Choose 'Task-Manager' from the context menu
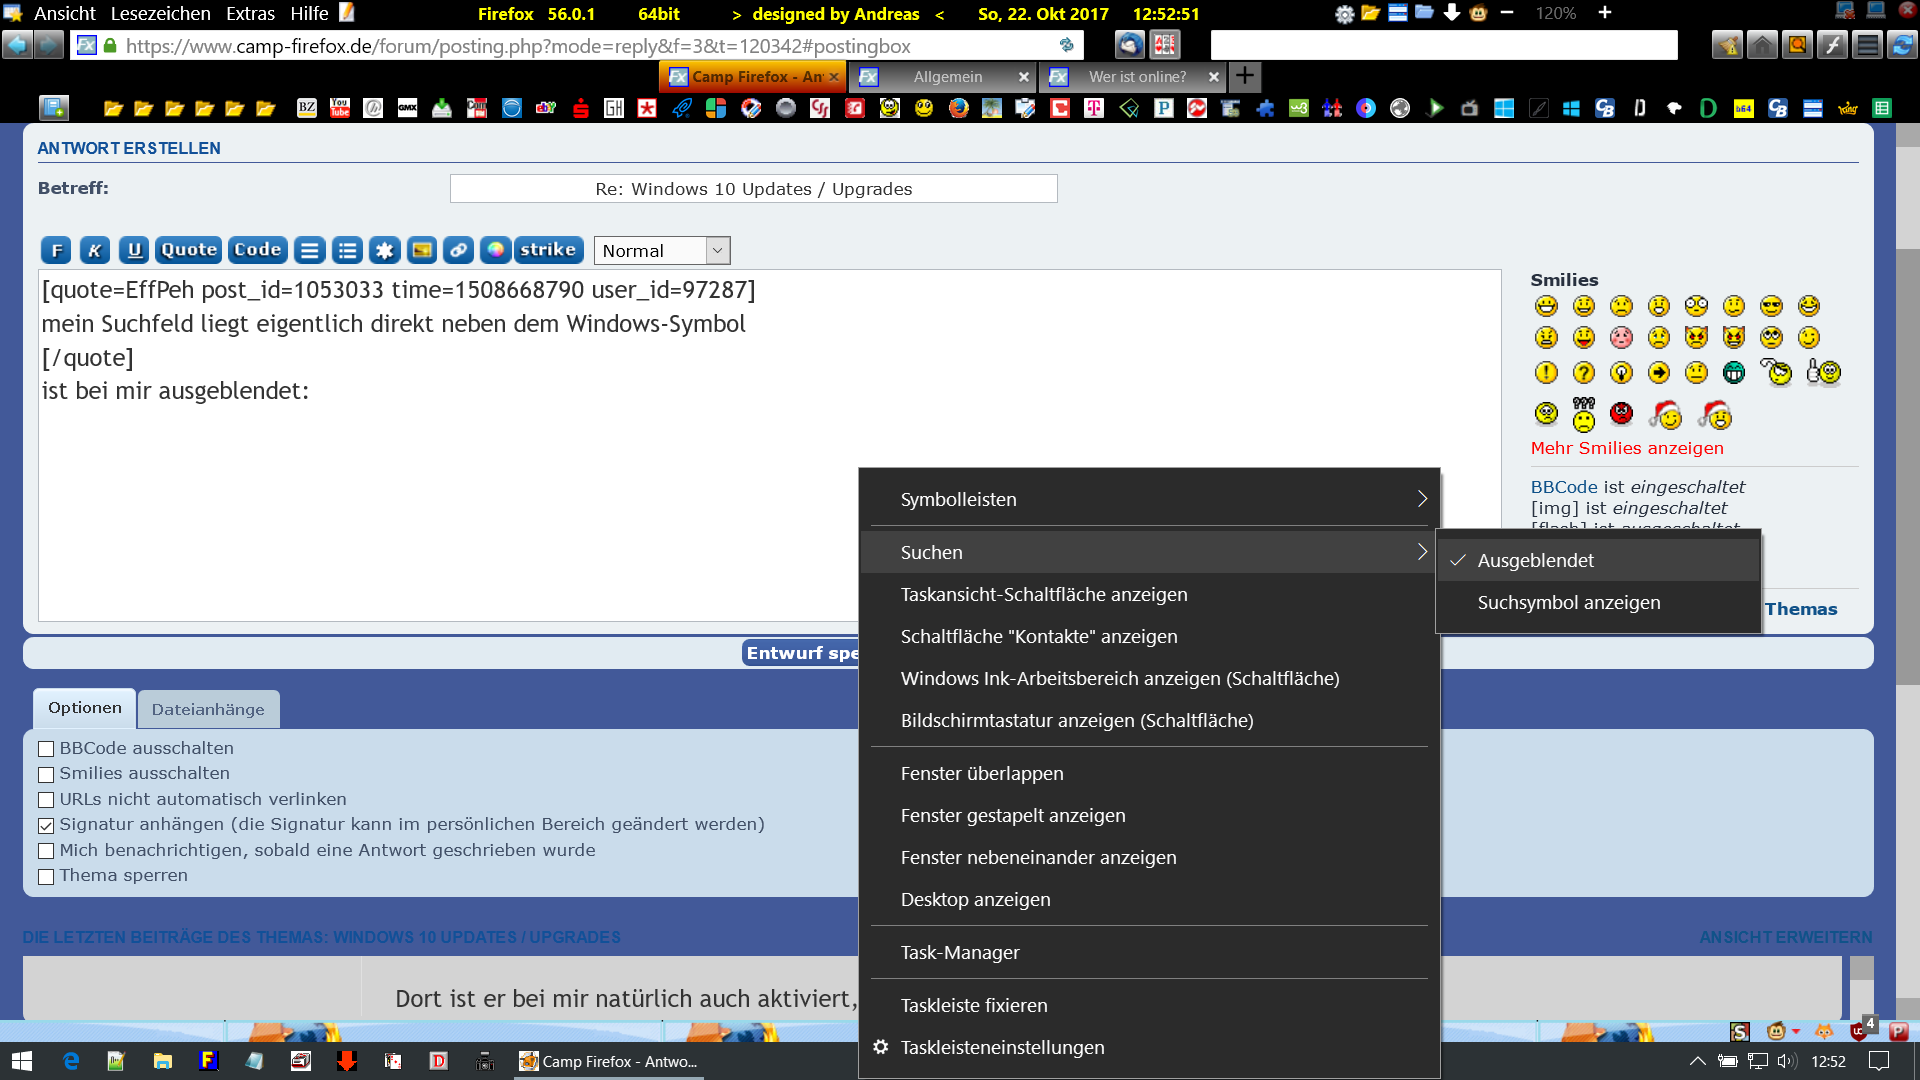This screenshot has width=1920, height=1080. [x=959, y=953]
